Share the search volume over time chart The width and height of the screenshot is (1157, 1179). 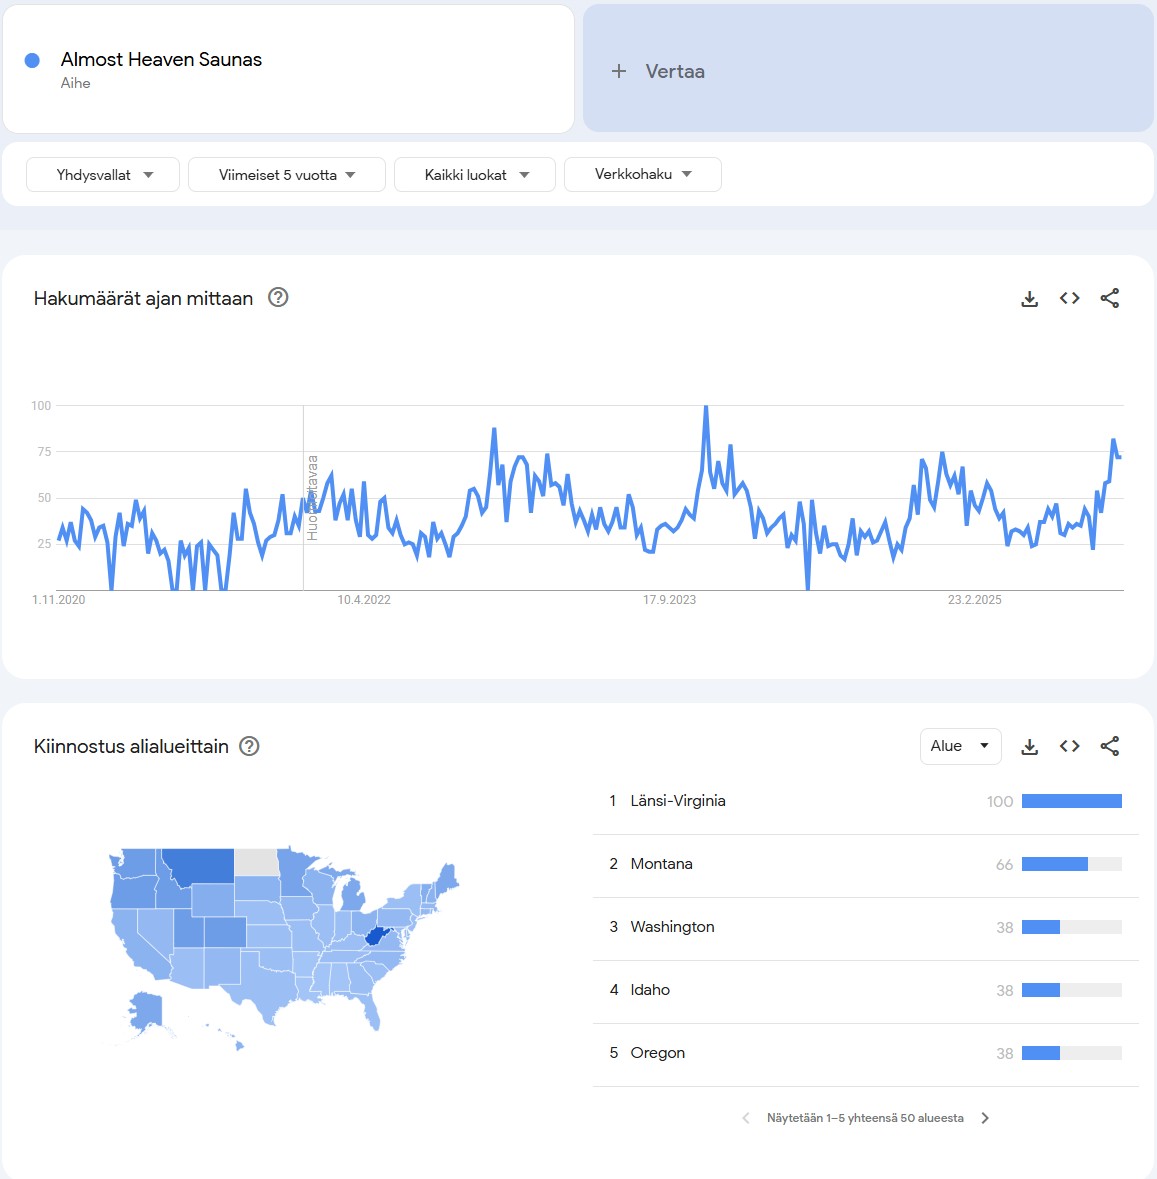1109,298
